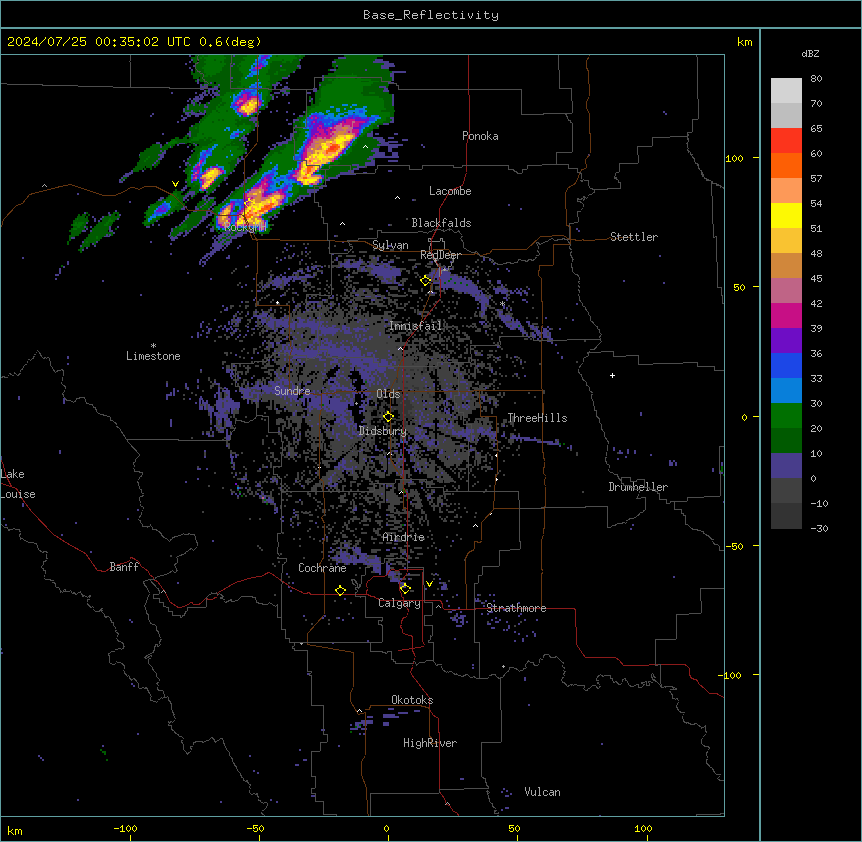Click the RockyMH label under the storm cell
The width and height of the screenshot is (862, 842).
pos(245,227)
